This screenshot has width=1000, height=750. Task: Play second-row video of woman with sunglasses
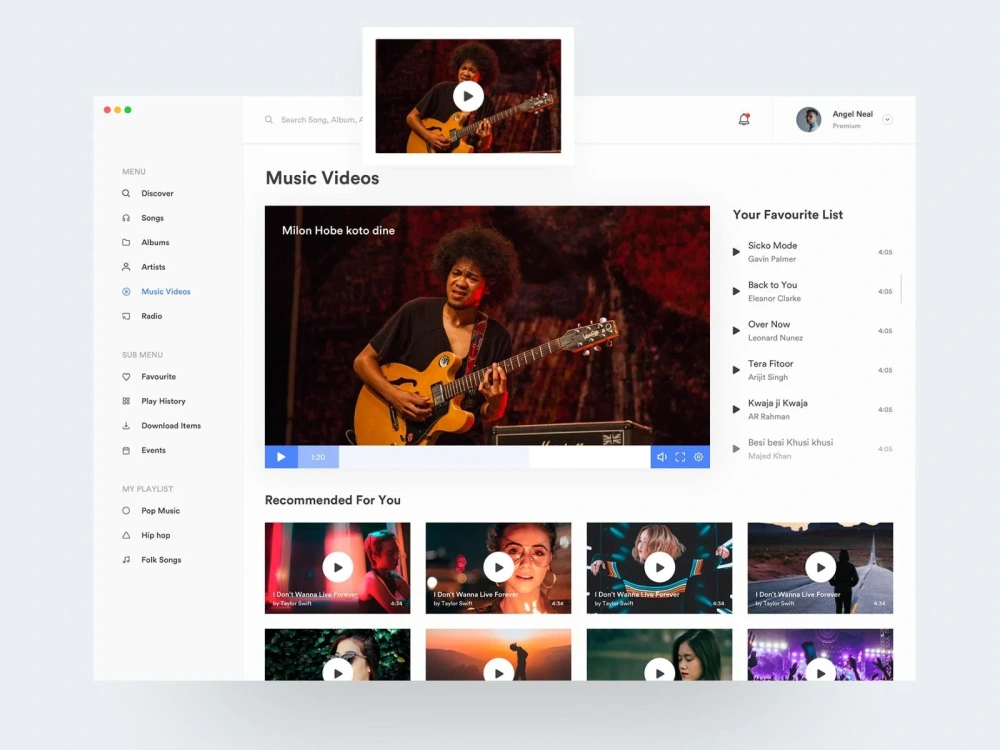(x=337, y=671)
